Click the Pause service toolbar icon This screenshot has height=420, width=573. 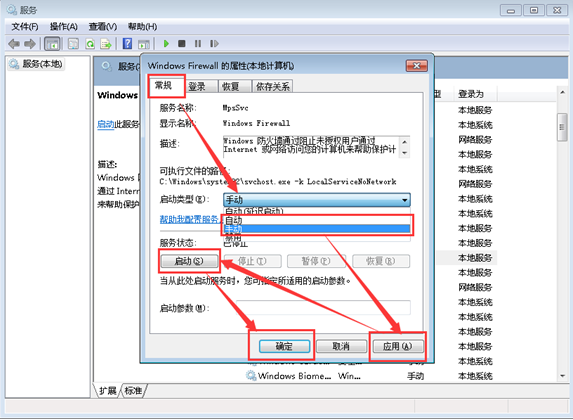tap(198, 44)
